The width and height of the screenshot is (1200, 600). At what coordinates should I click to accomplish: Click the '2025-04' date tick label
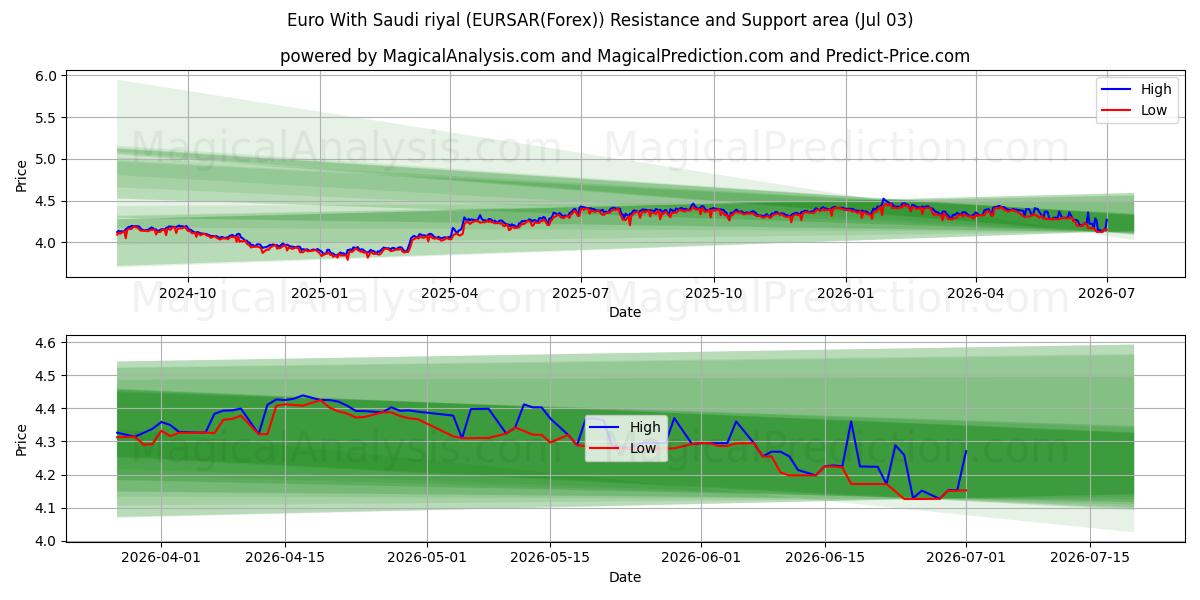(449, 293)
